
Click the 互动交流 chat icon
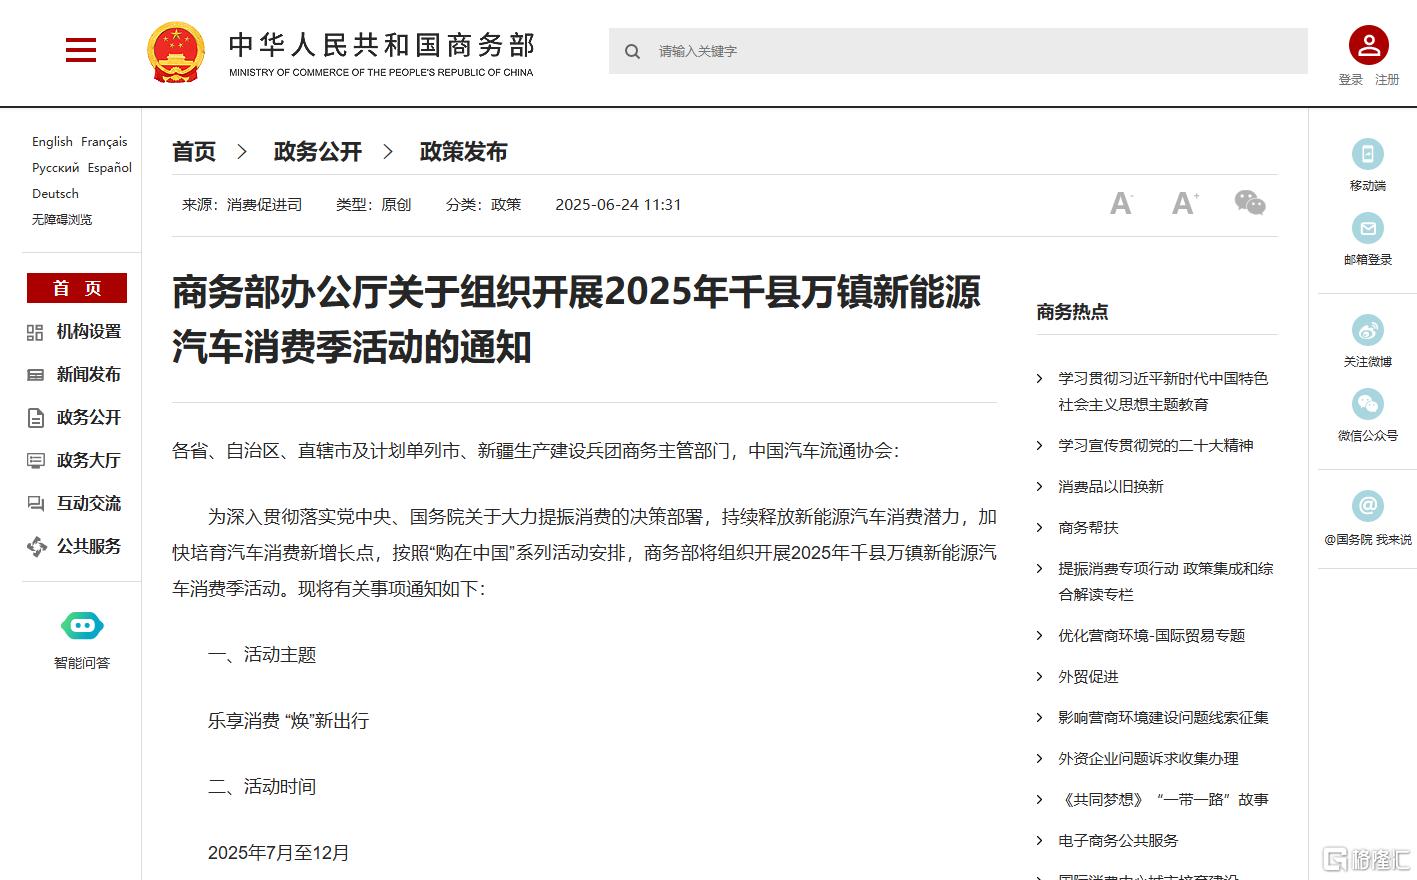pyautogui.click(x=35, y=504)
